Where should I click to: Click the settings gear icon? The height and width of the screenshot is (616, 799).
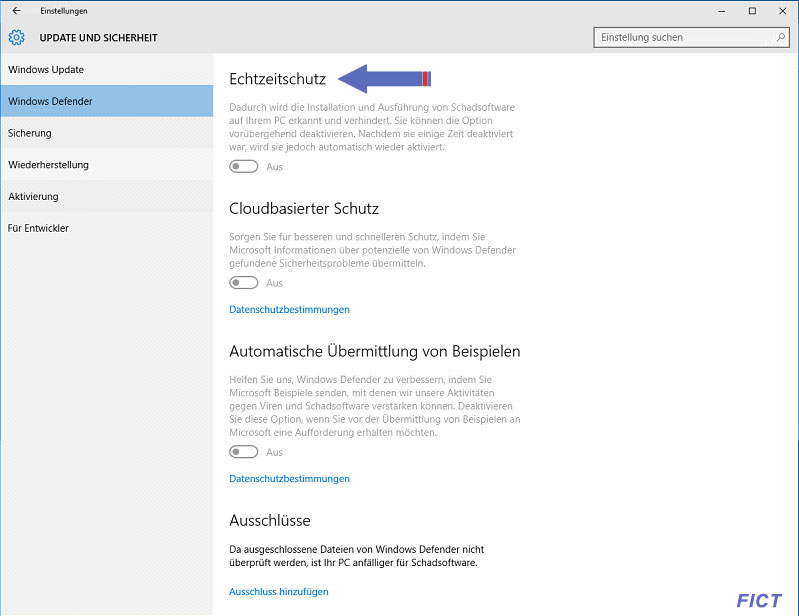16,37
